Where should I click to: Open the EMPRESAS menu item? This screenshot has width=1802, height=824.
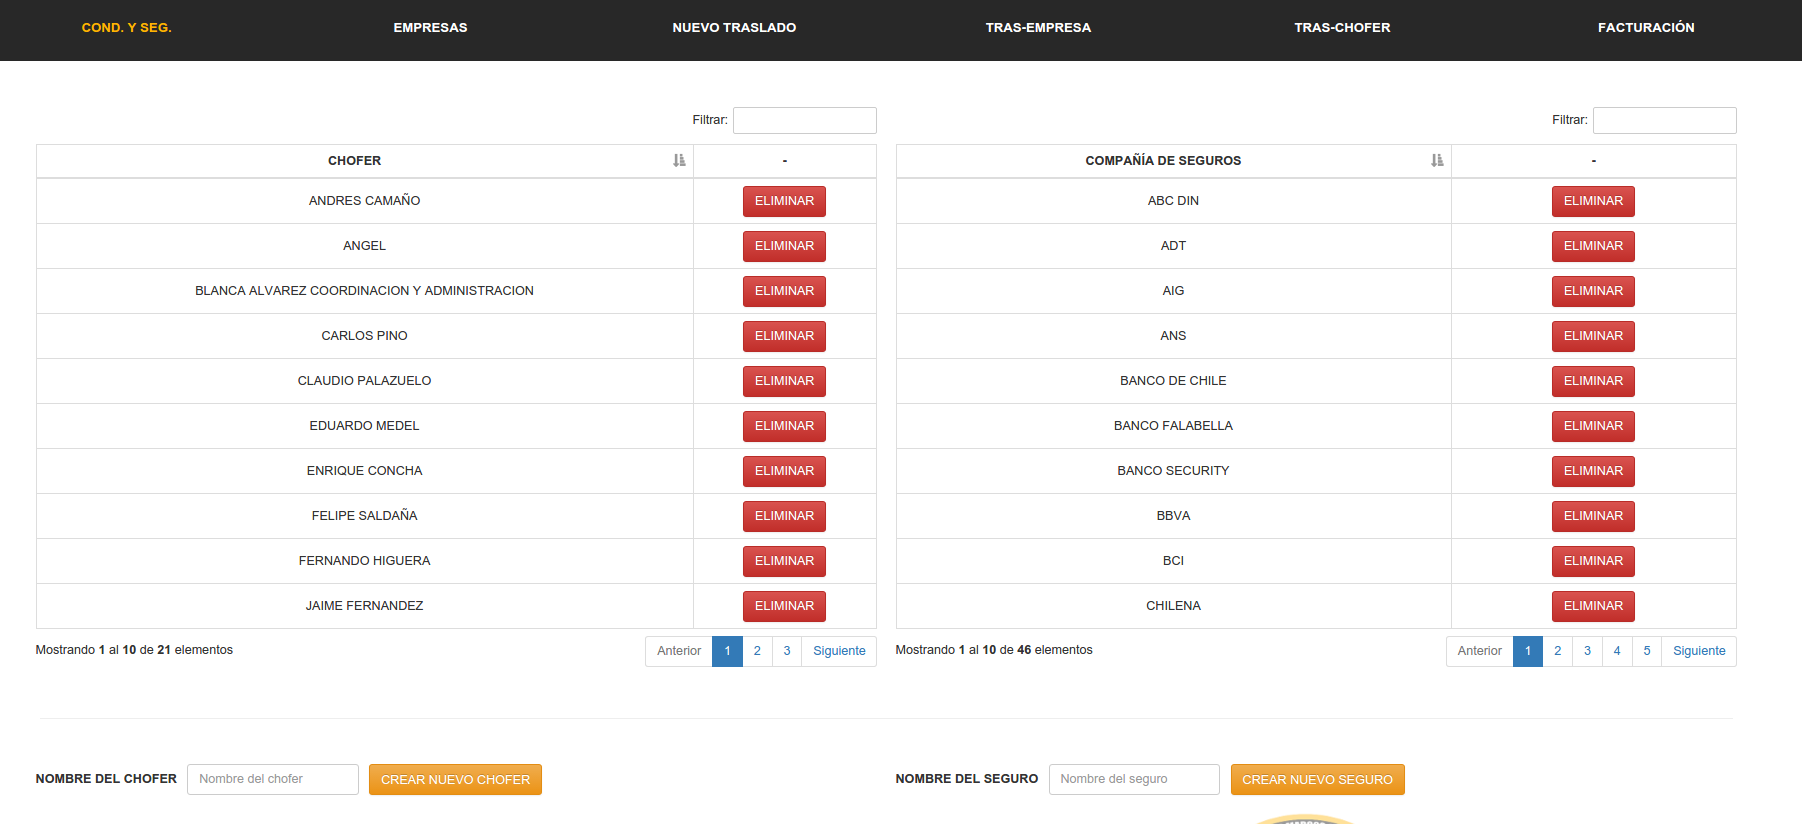(430, 28)
